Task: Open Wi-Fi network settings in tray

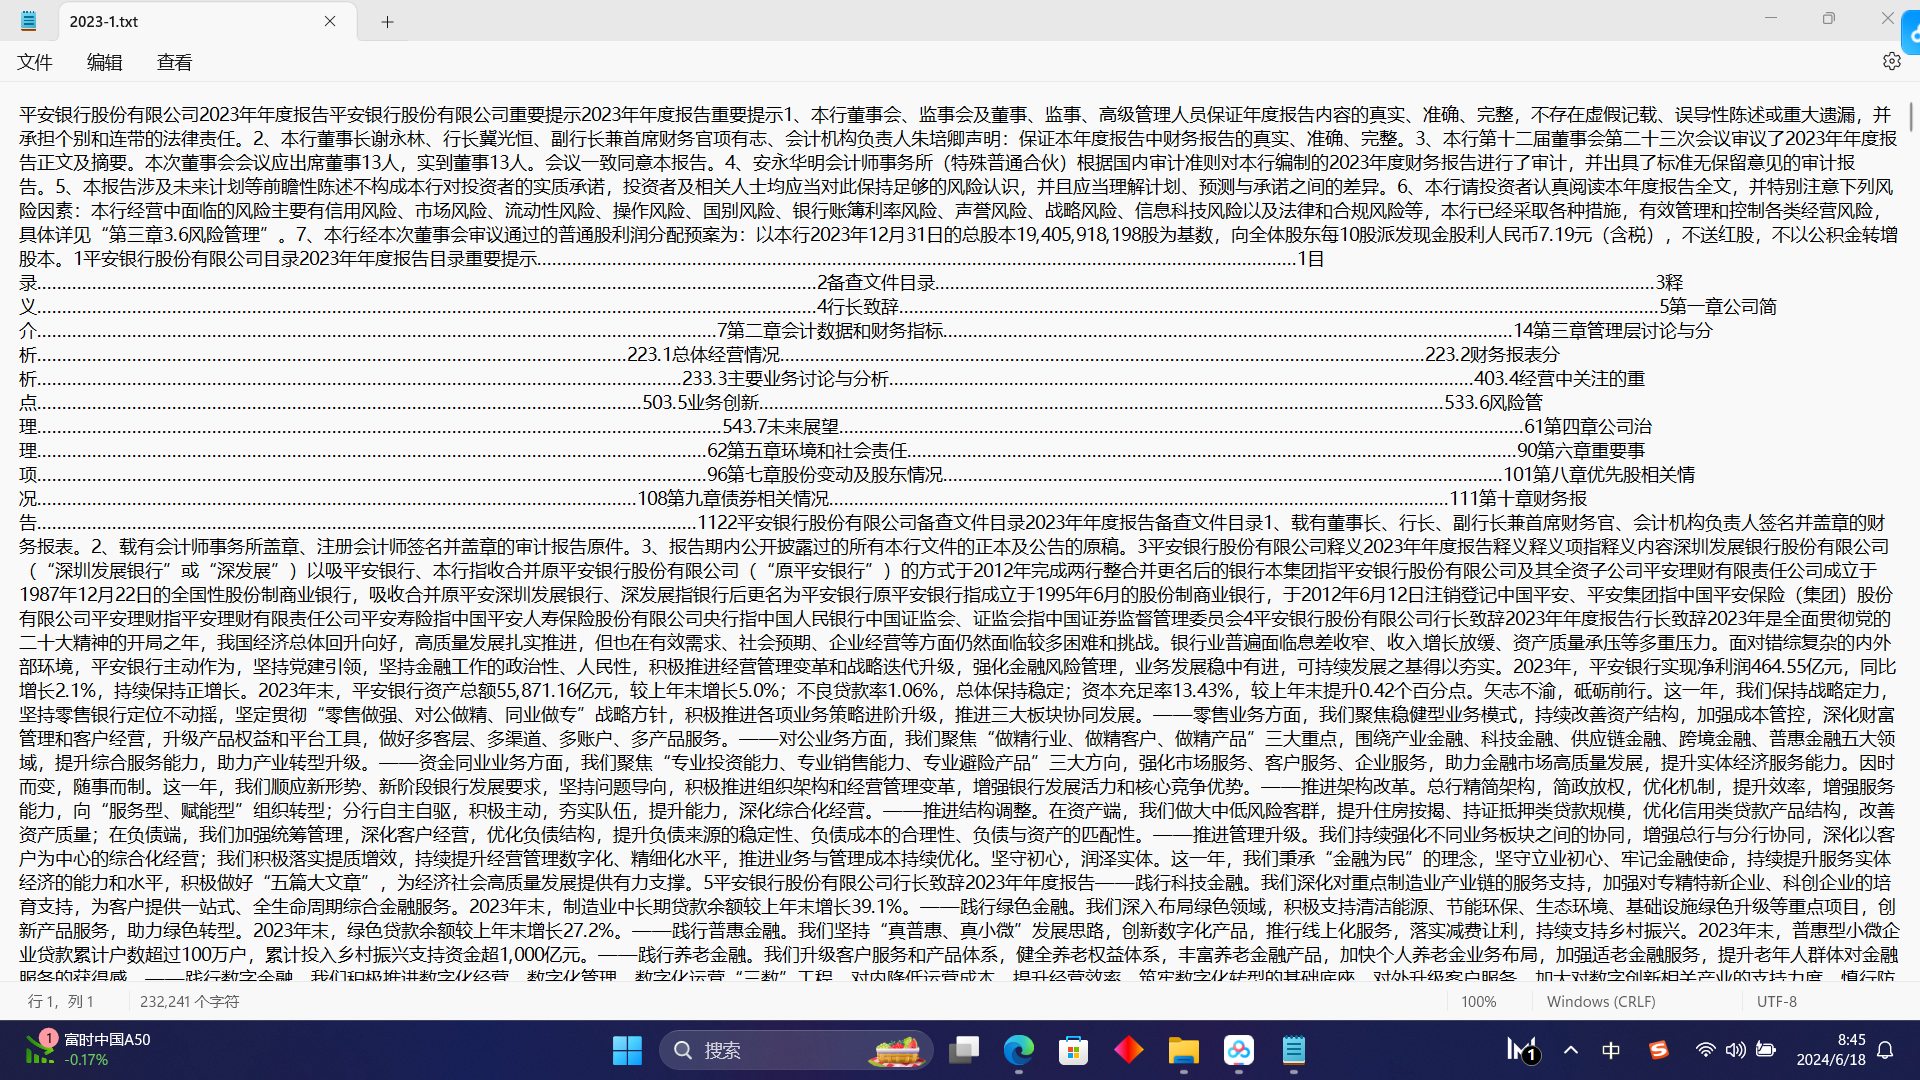Action: click(1706, 1050)
